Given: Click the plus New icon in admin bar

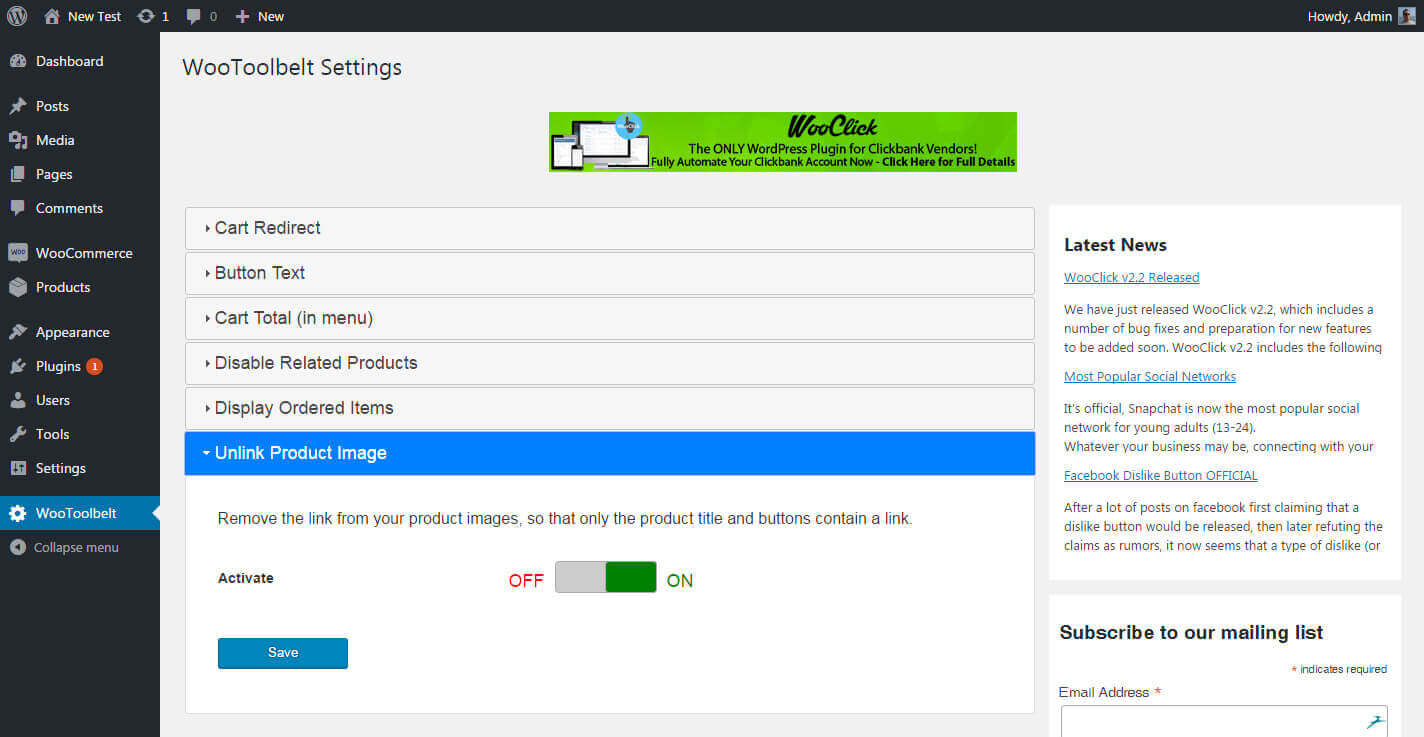Looking at the screenshot, I should (242, 16).
